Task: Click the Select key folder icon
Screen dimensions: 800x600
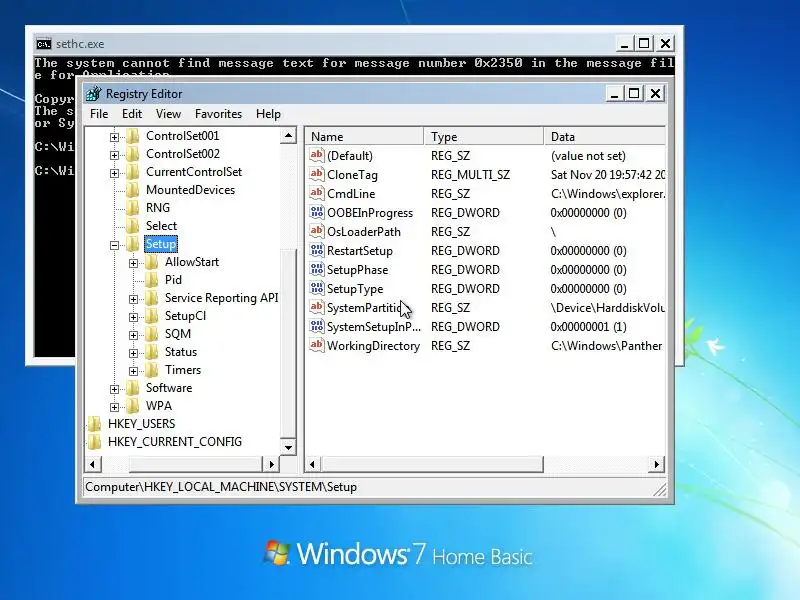Action: pos(133,226)
